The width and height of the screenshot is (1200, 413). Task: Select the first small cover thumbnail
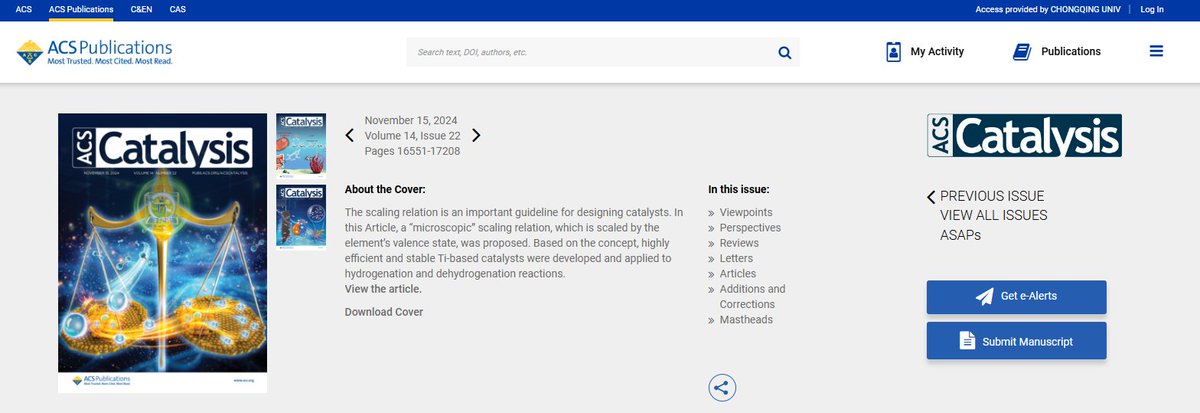(301, 146)
